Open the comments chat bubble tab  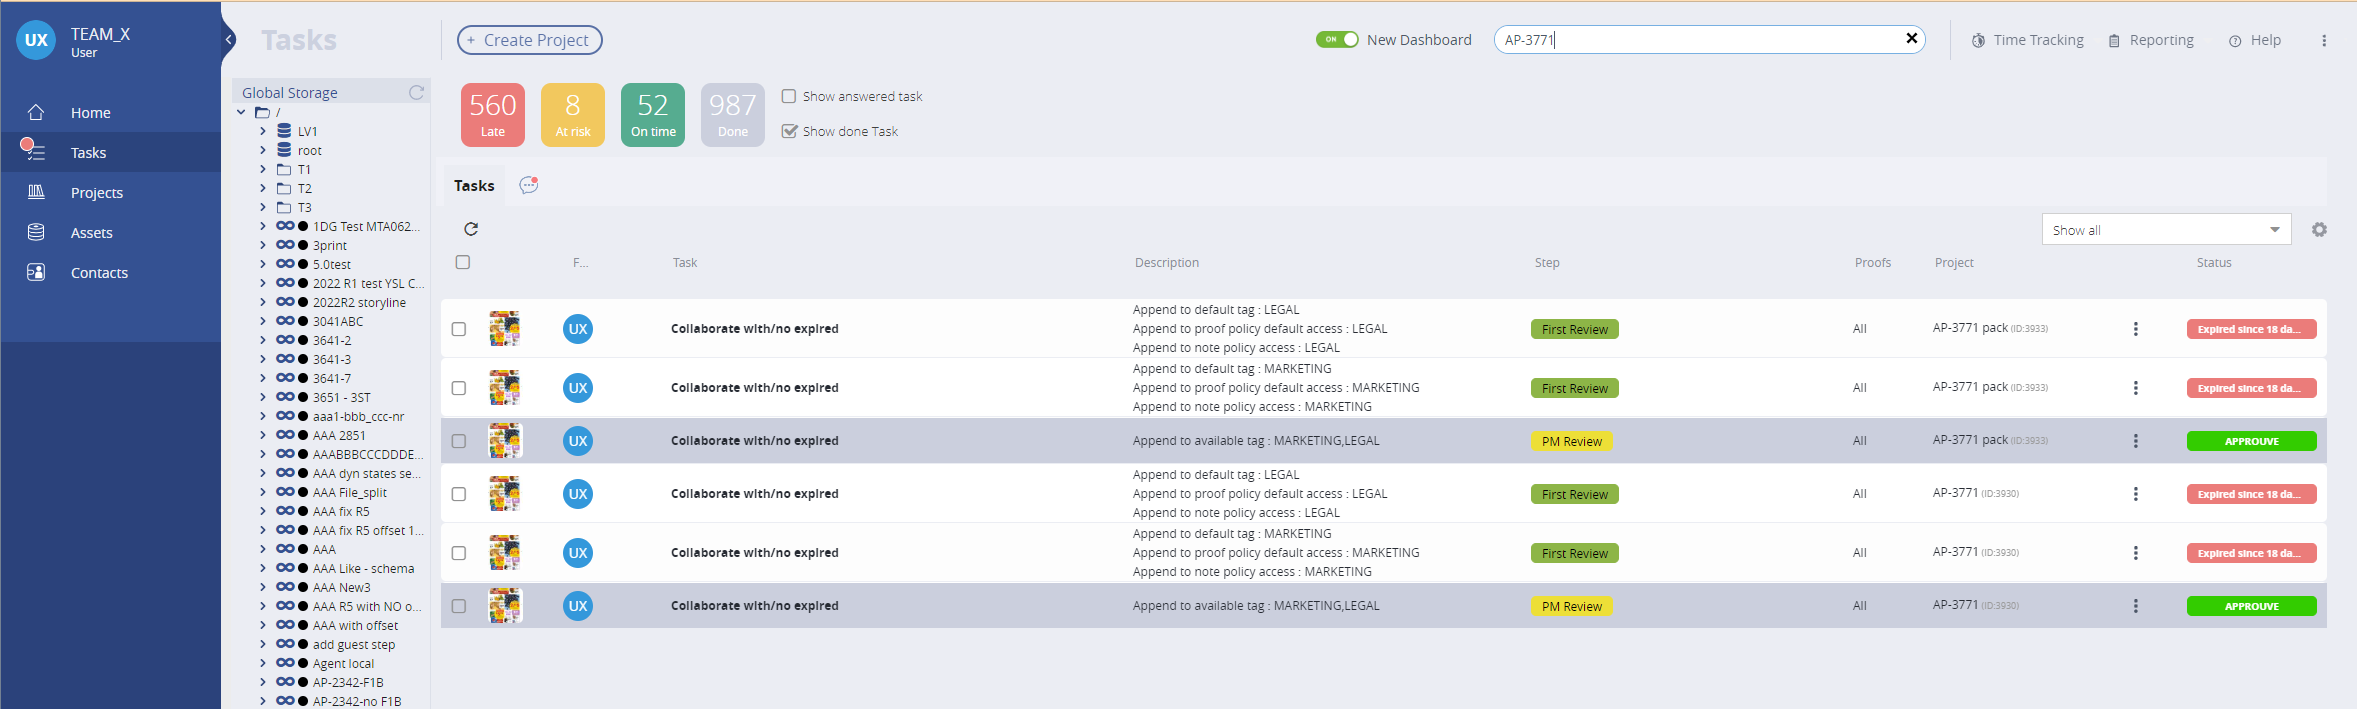pos(529,185)
